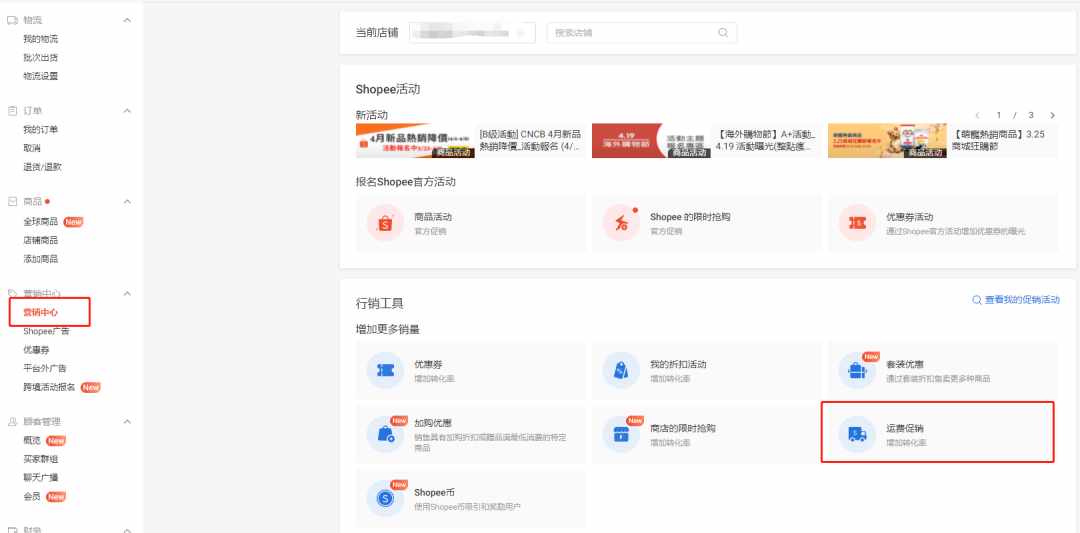Open 我的物流 in sidebar

pyautogui.click(x=41, y=39)
